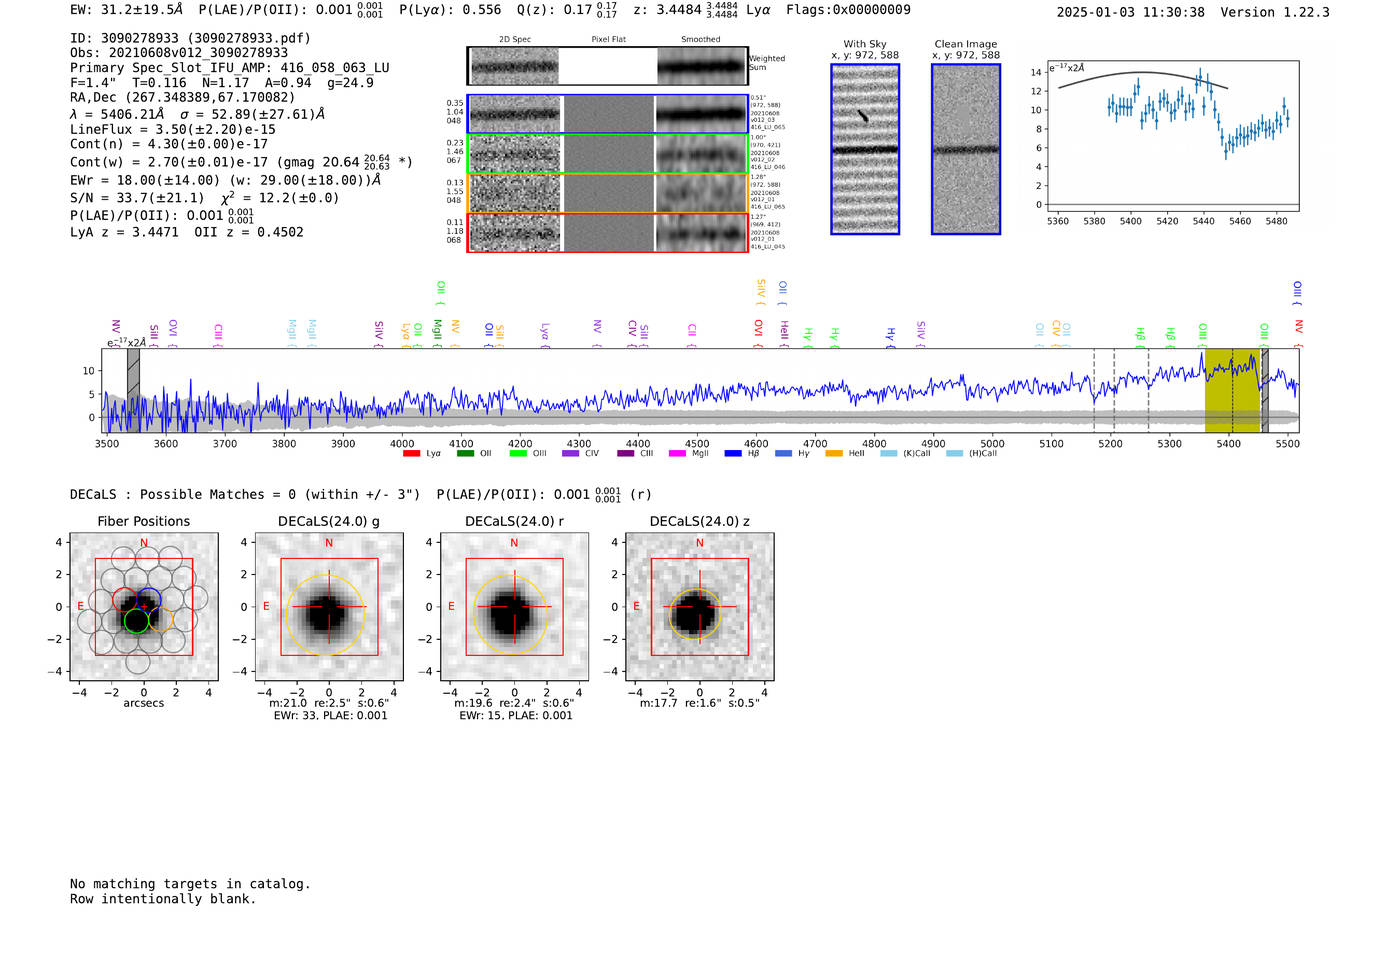The height and width of the screenshot is (953, 1400).
Task: Click the LyA z = 3.4471 line
Action: tap(187, 232)
